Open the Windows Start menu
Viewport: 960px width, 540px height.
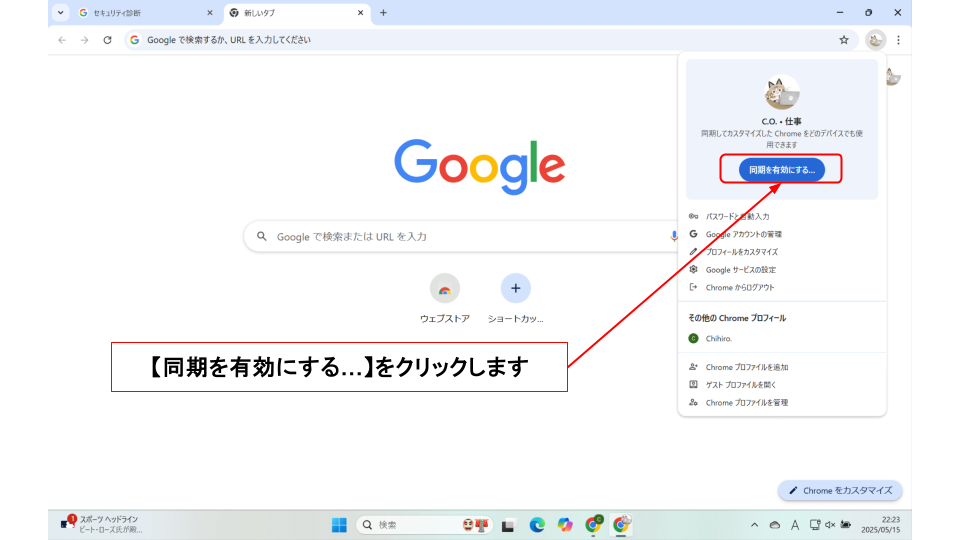(x=339, y=525)
